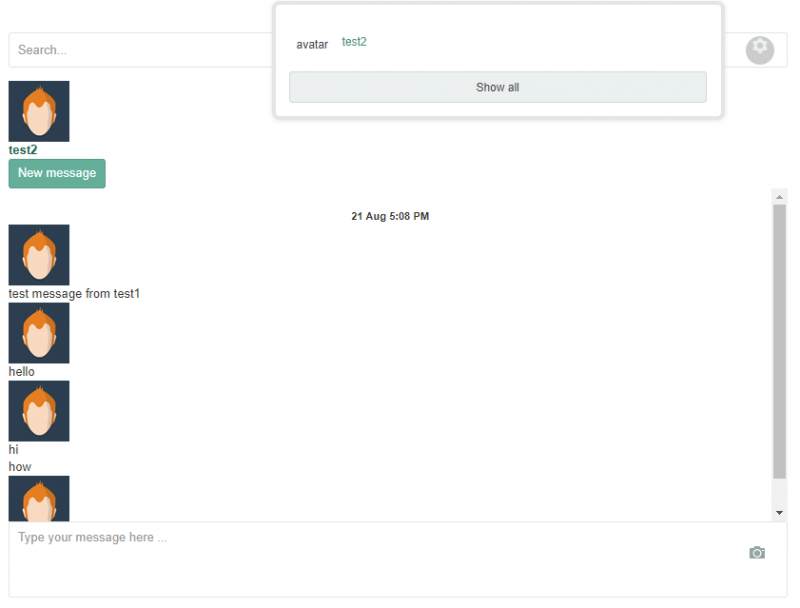The image size is (800, 608).
Task: Click the Show all button
Action: 497,87
